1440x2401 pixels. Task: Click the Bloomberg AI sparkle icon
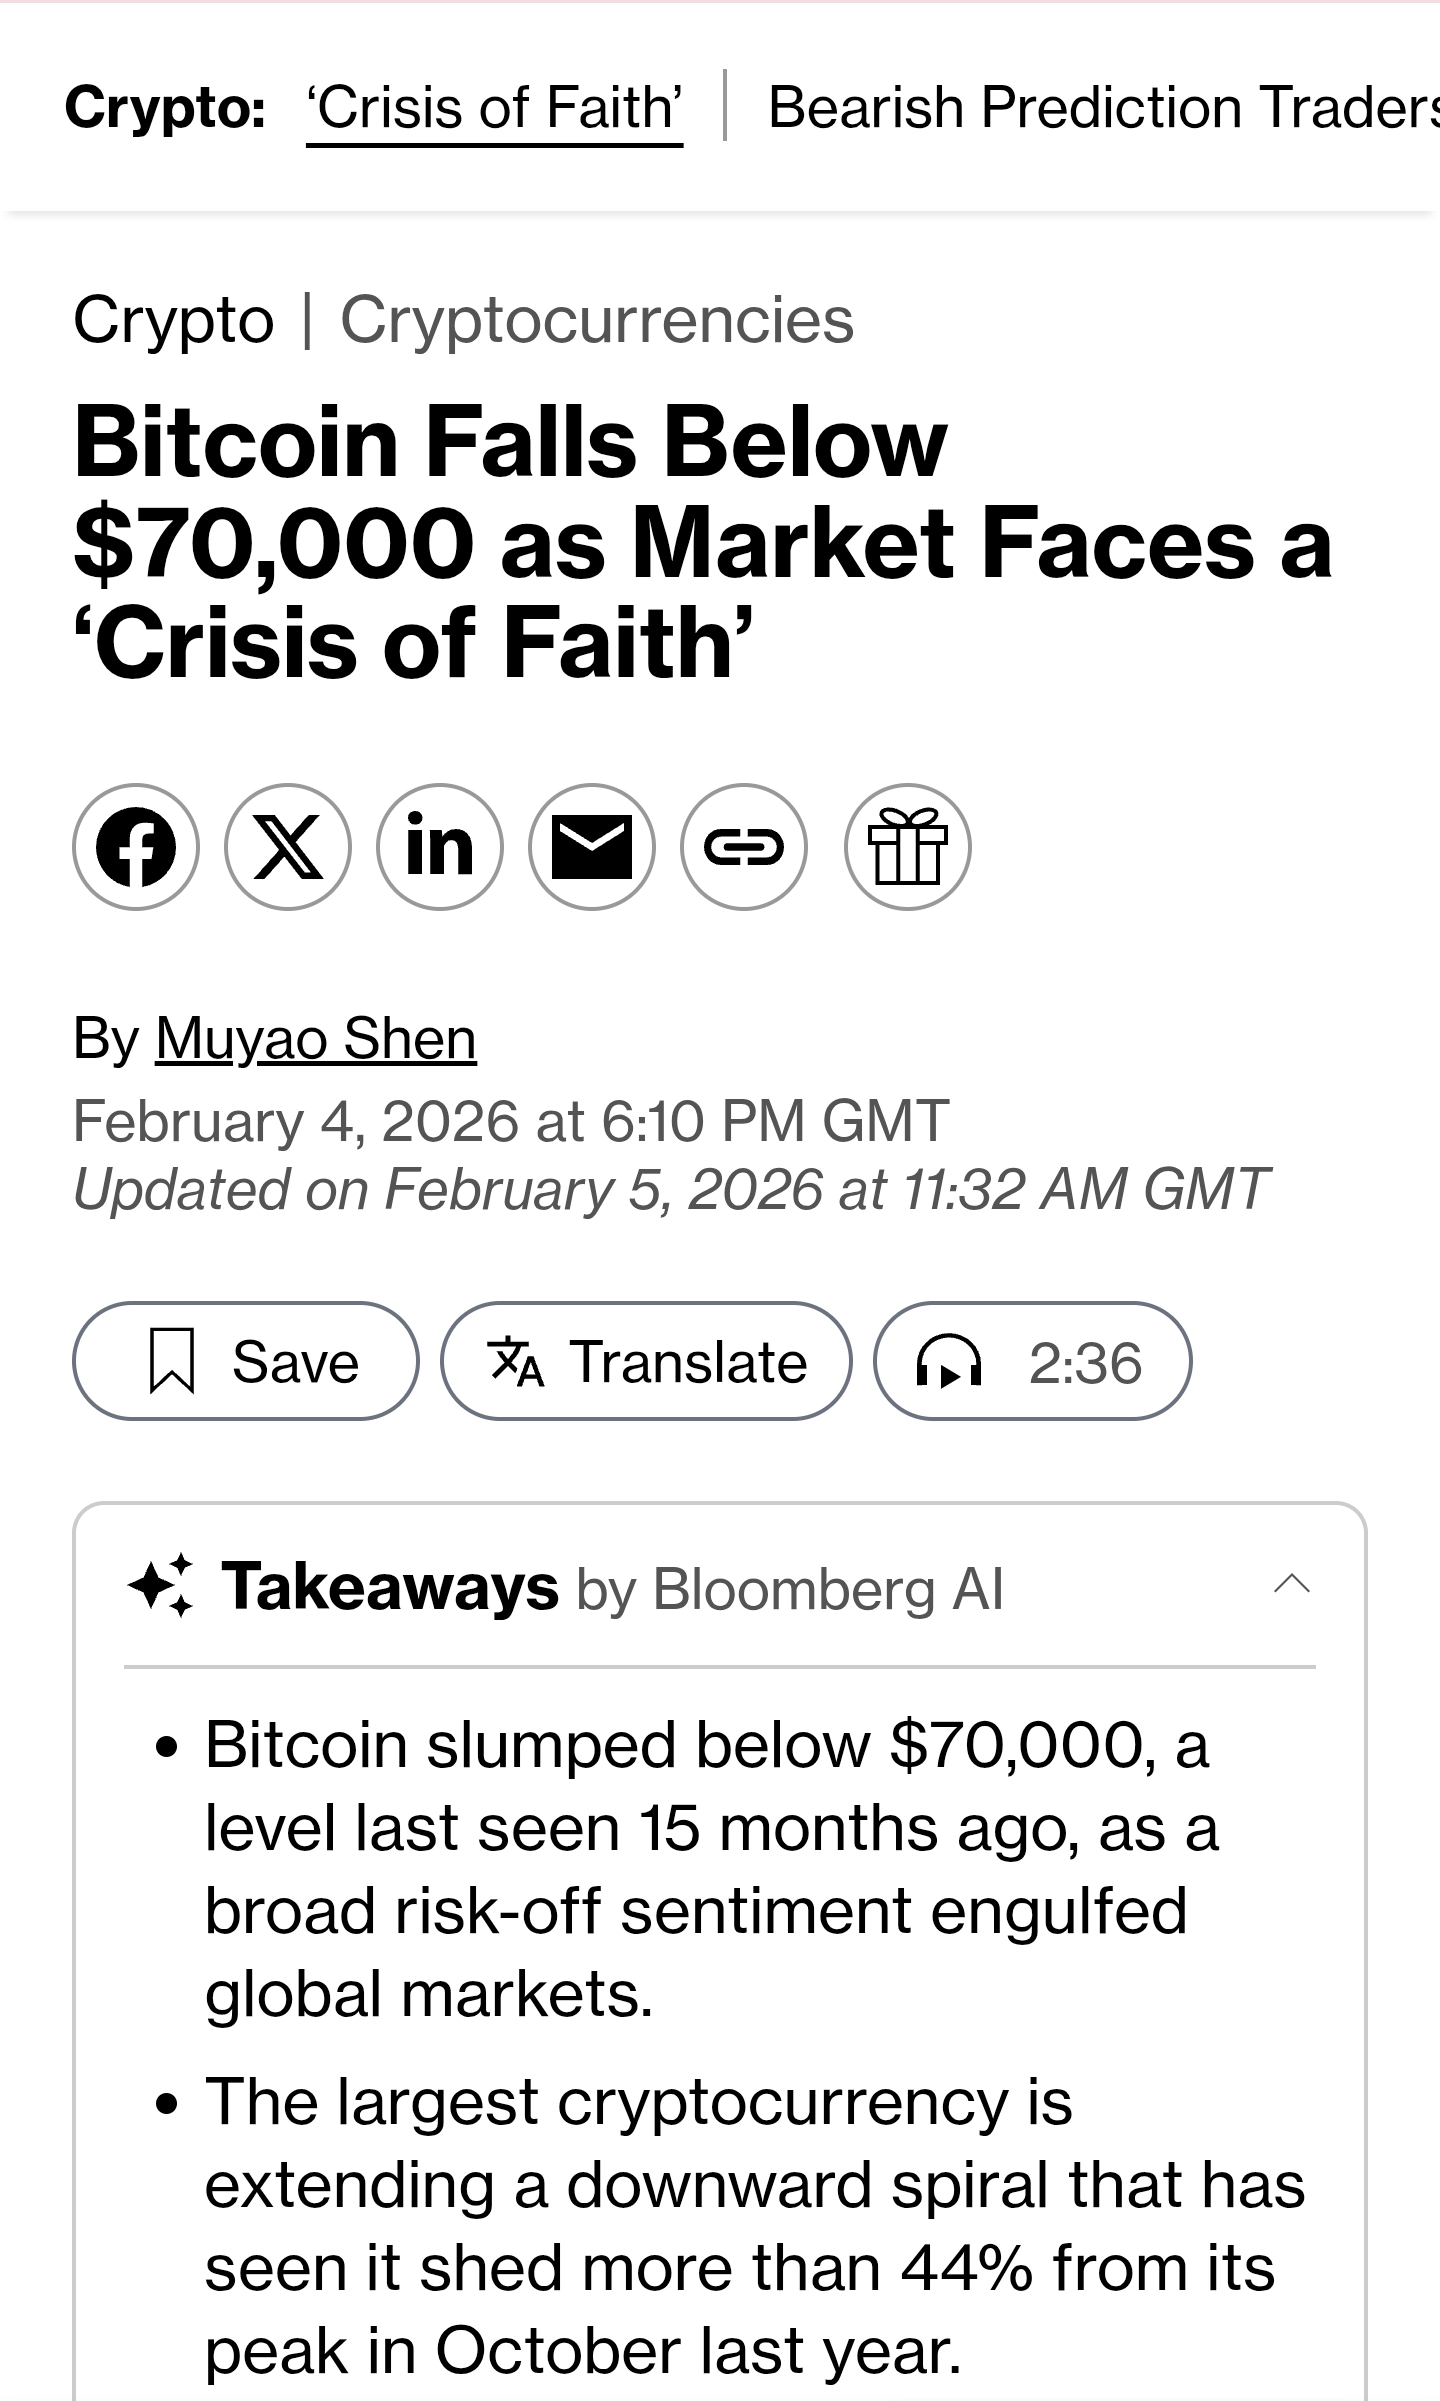click(x=162, y=1586)
